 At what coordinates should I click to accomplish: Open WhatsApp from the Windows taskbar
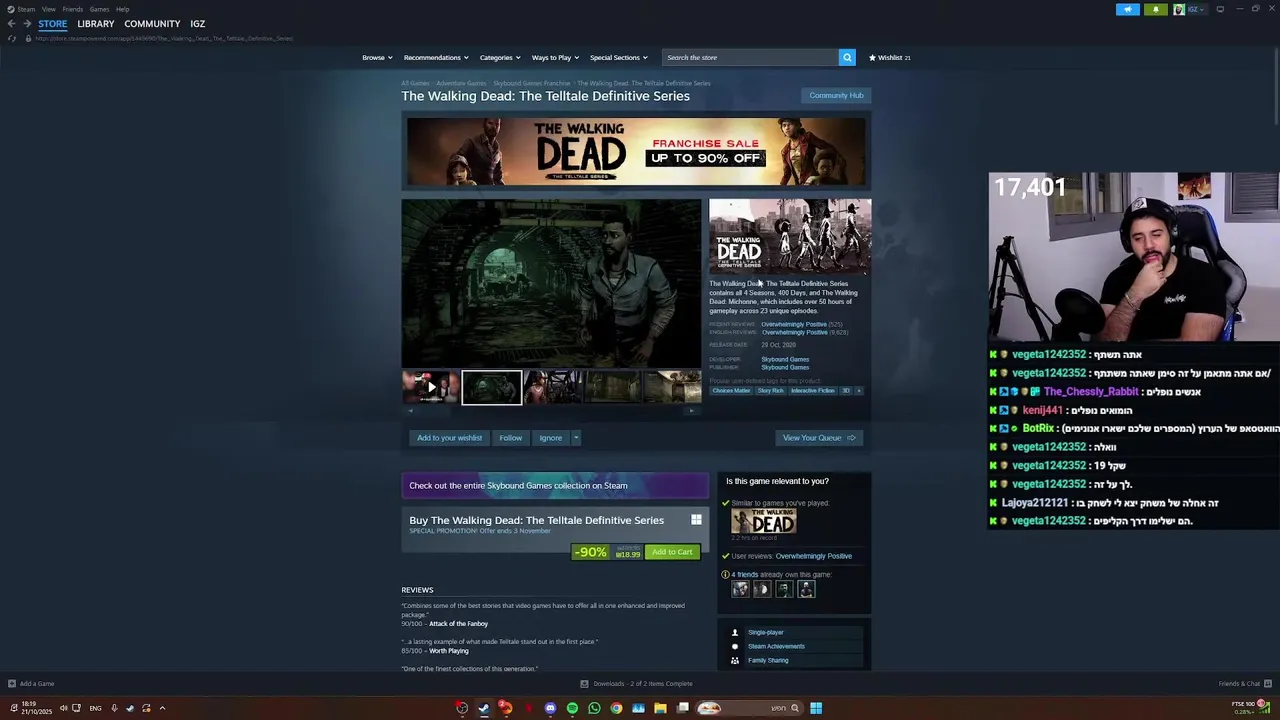[594, 708]
